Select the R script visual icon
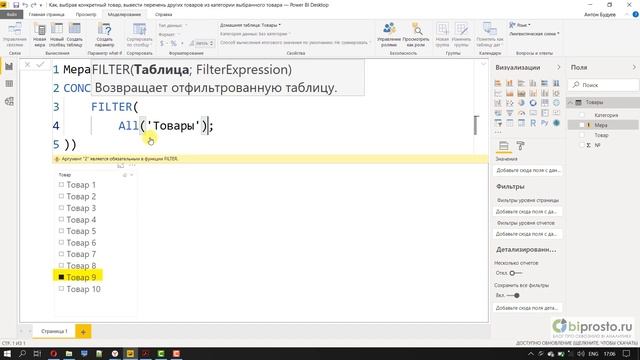The width and height of the screenshot is (640, 360). 533,123
